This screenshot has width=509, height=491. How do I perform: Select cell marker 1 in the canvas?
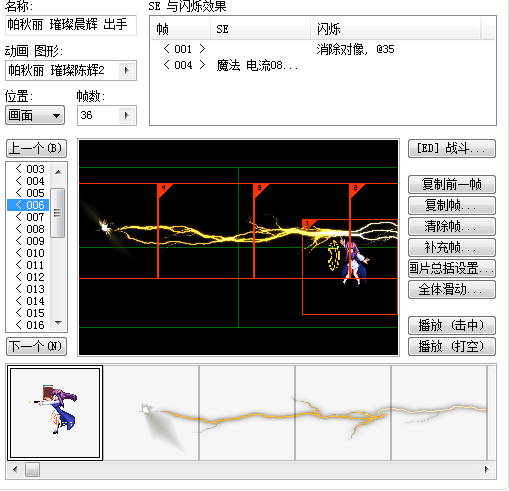tap(308, 224)
